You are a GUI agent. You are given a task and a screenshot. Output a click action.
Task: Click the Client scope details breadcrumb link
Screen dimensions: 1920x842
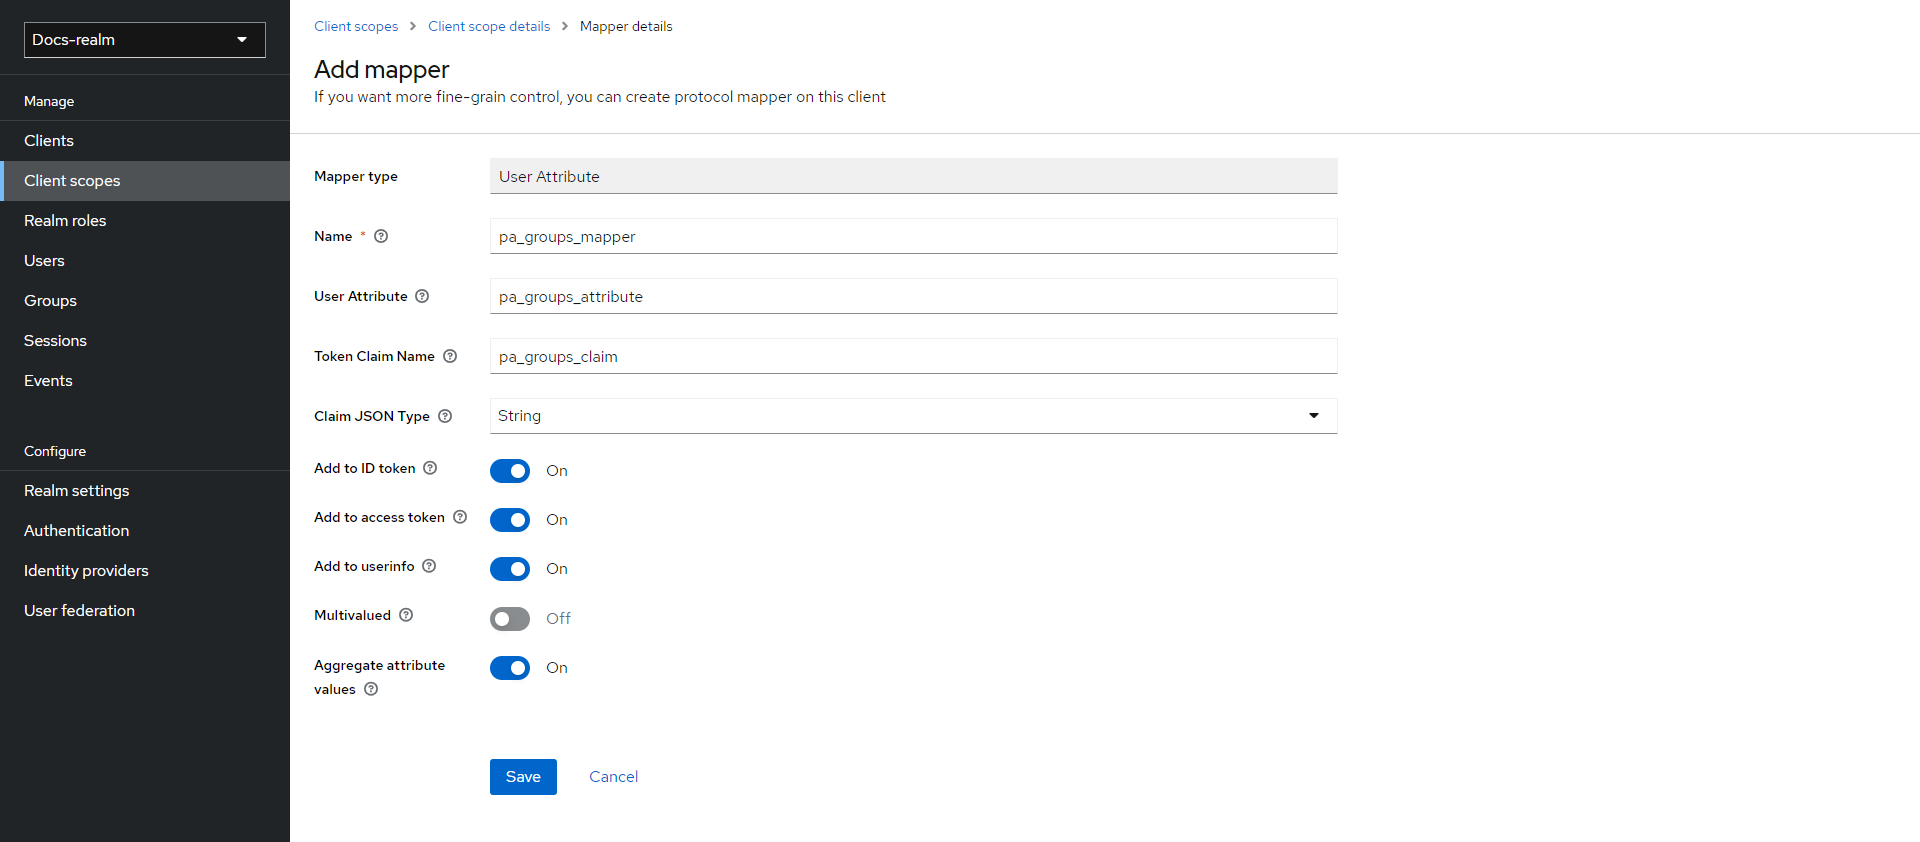point(489,26)
